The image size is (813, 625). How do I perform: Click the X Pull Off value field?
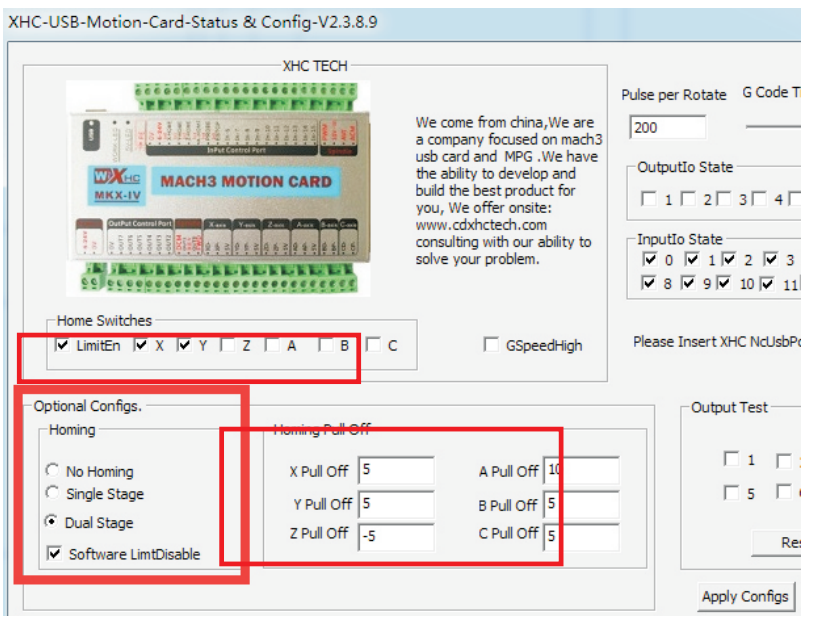coord(396,470)
